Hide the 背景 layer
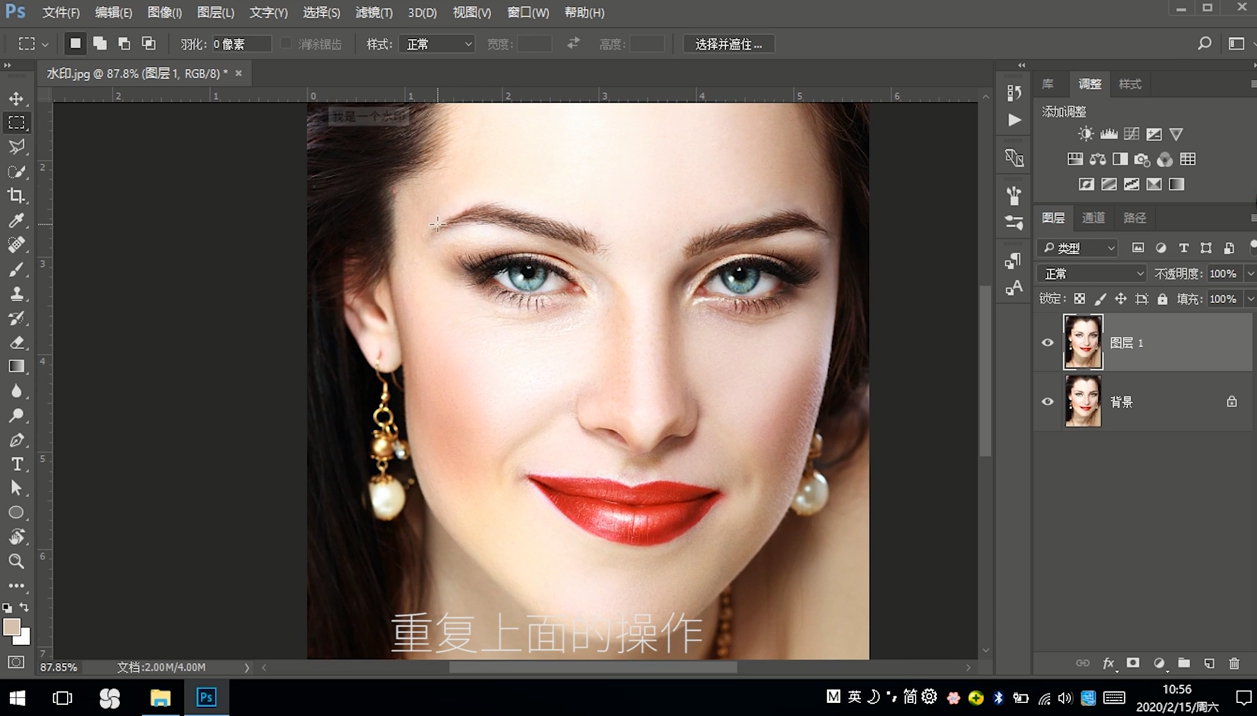Screen dimensions: 1257x716 1048,402
